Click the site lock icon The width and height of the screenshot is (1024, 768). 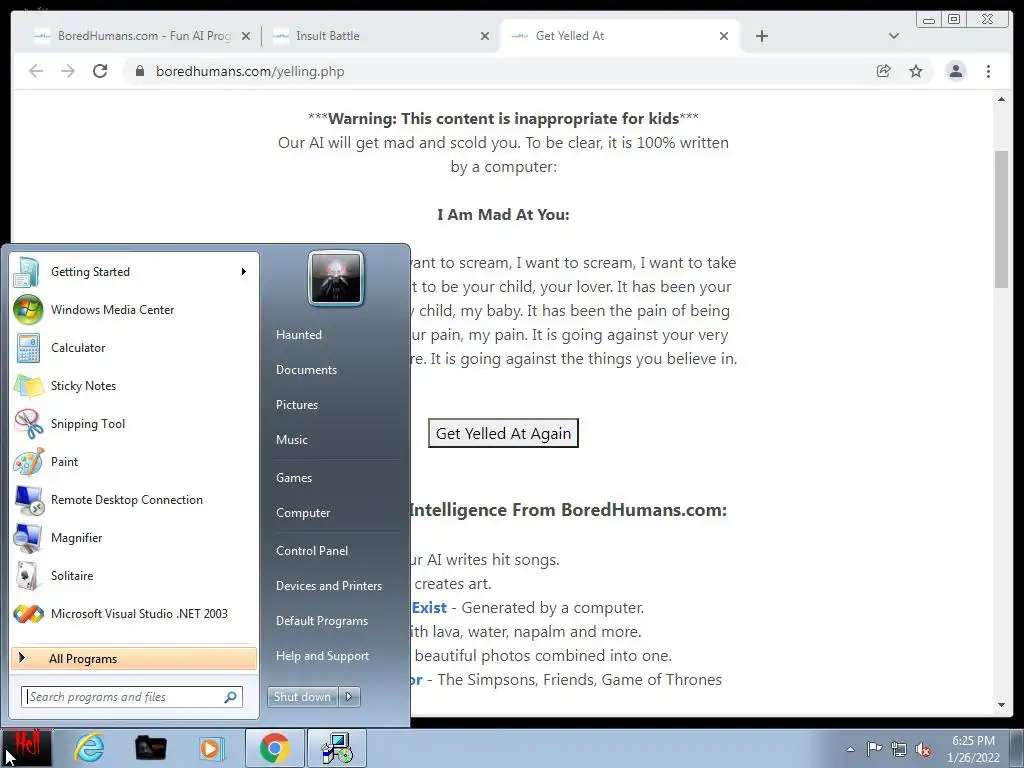139,71
